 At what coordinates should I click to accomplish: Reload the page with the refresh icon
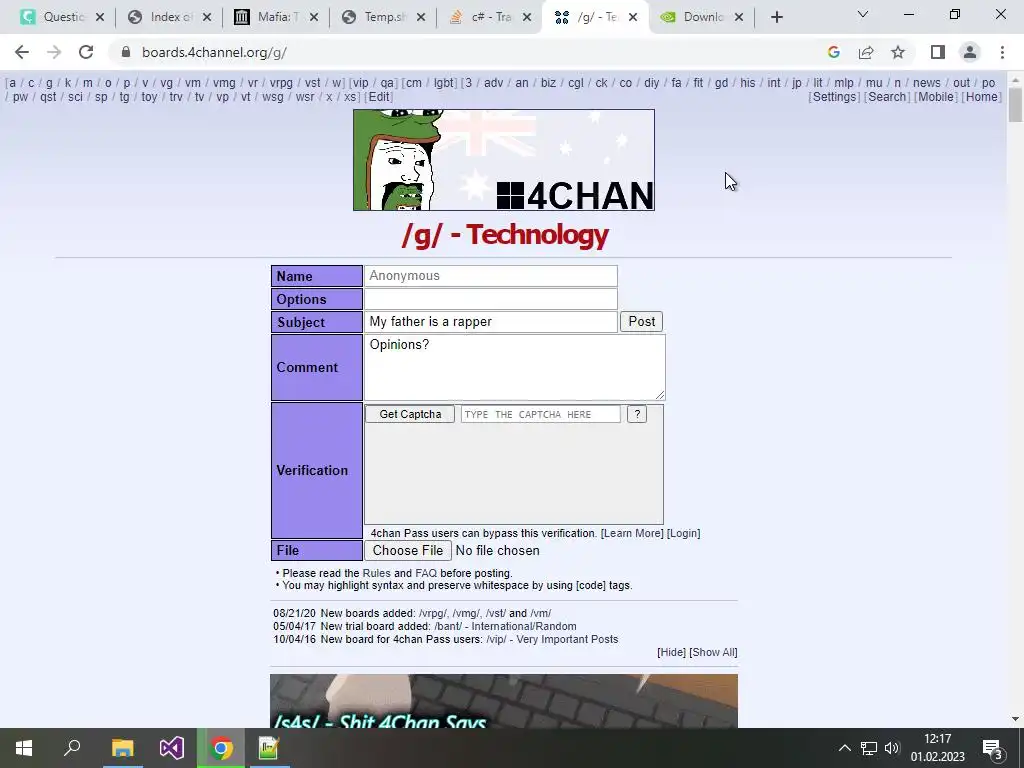(x=86, y=52)
